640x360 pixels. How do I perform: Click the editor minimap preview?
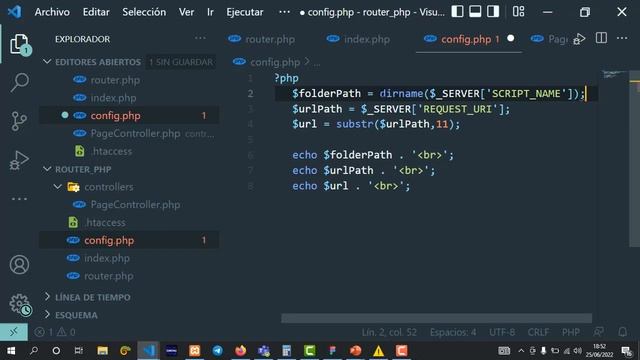(x=615, y=74)
